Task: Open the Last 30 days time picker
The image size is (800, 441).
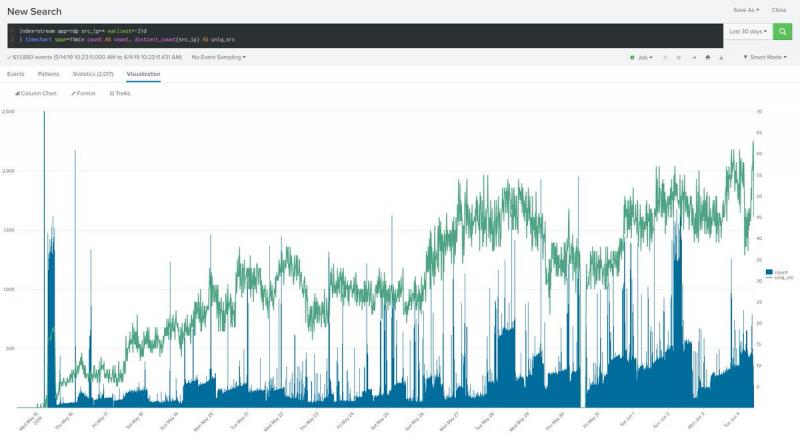Action: 749,32
